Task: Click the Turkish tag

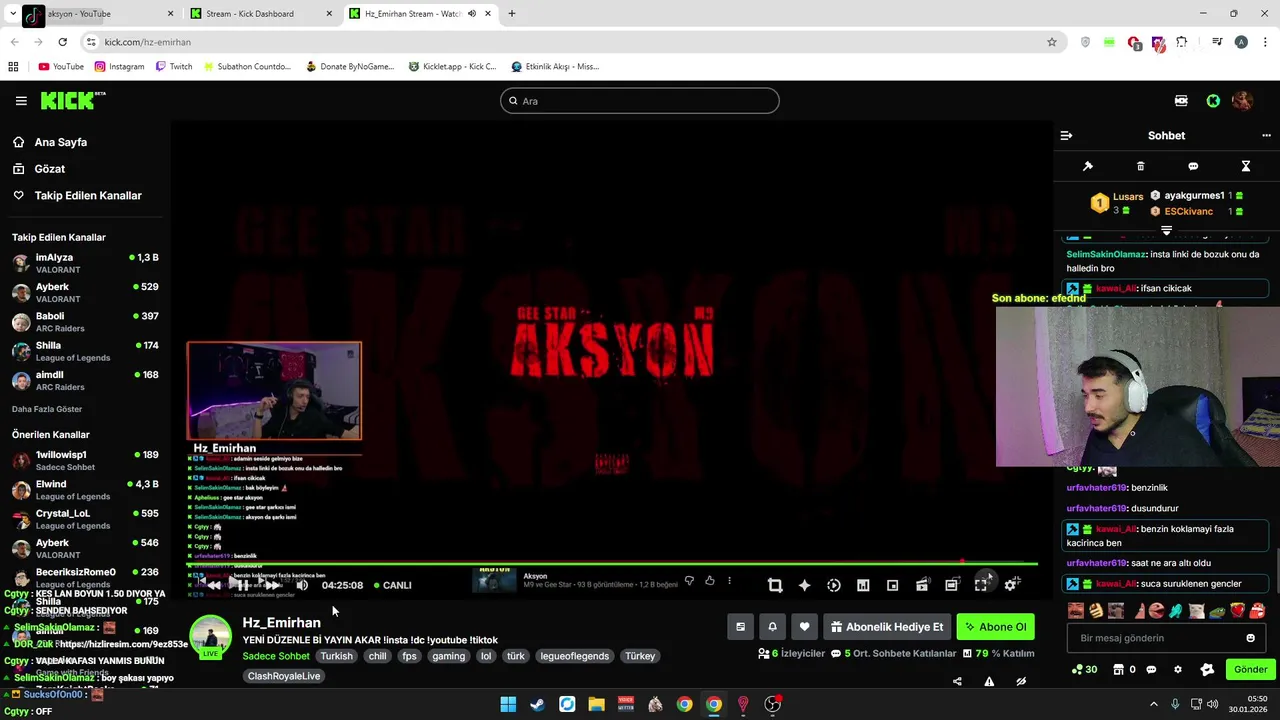Action: coord(336,656)
